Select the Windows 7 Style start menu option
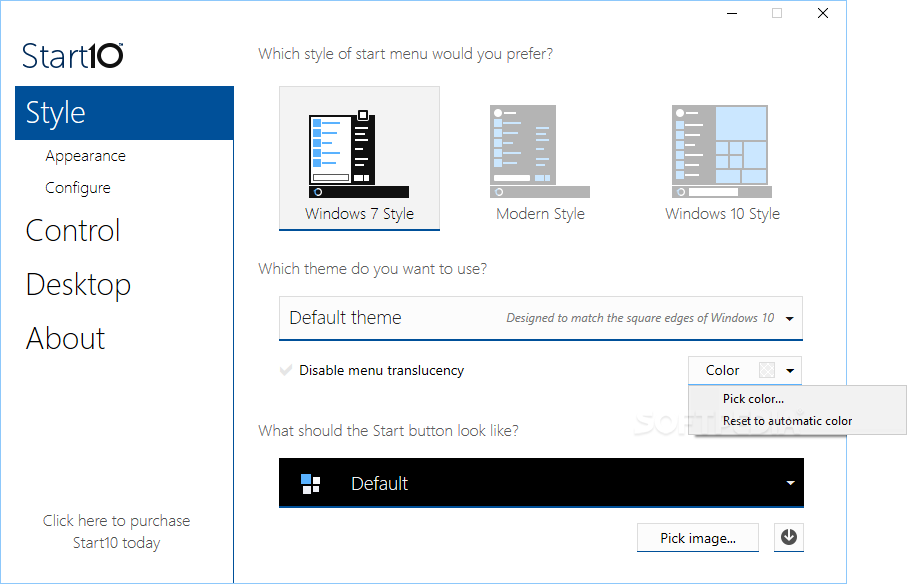 (x=359, y=158)
